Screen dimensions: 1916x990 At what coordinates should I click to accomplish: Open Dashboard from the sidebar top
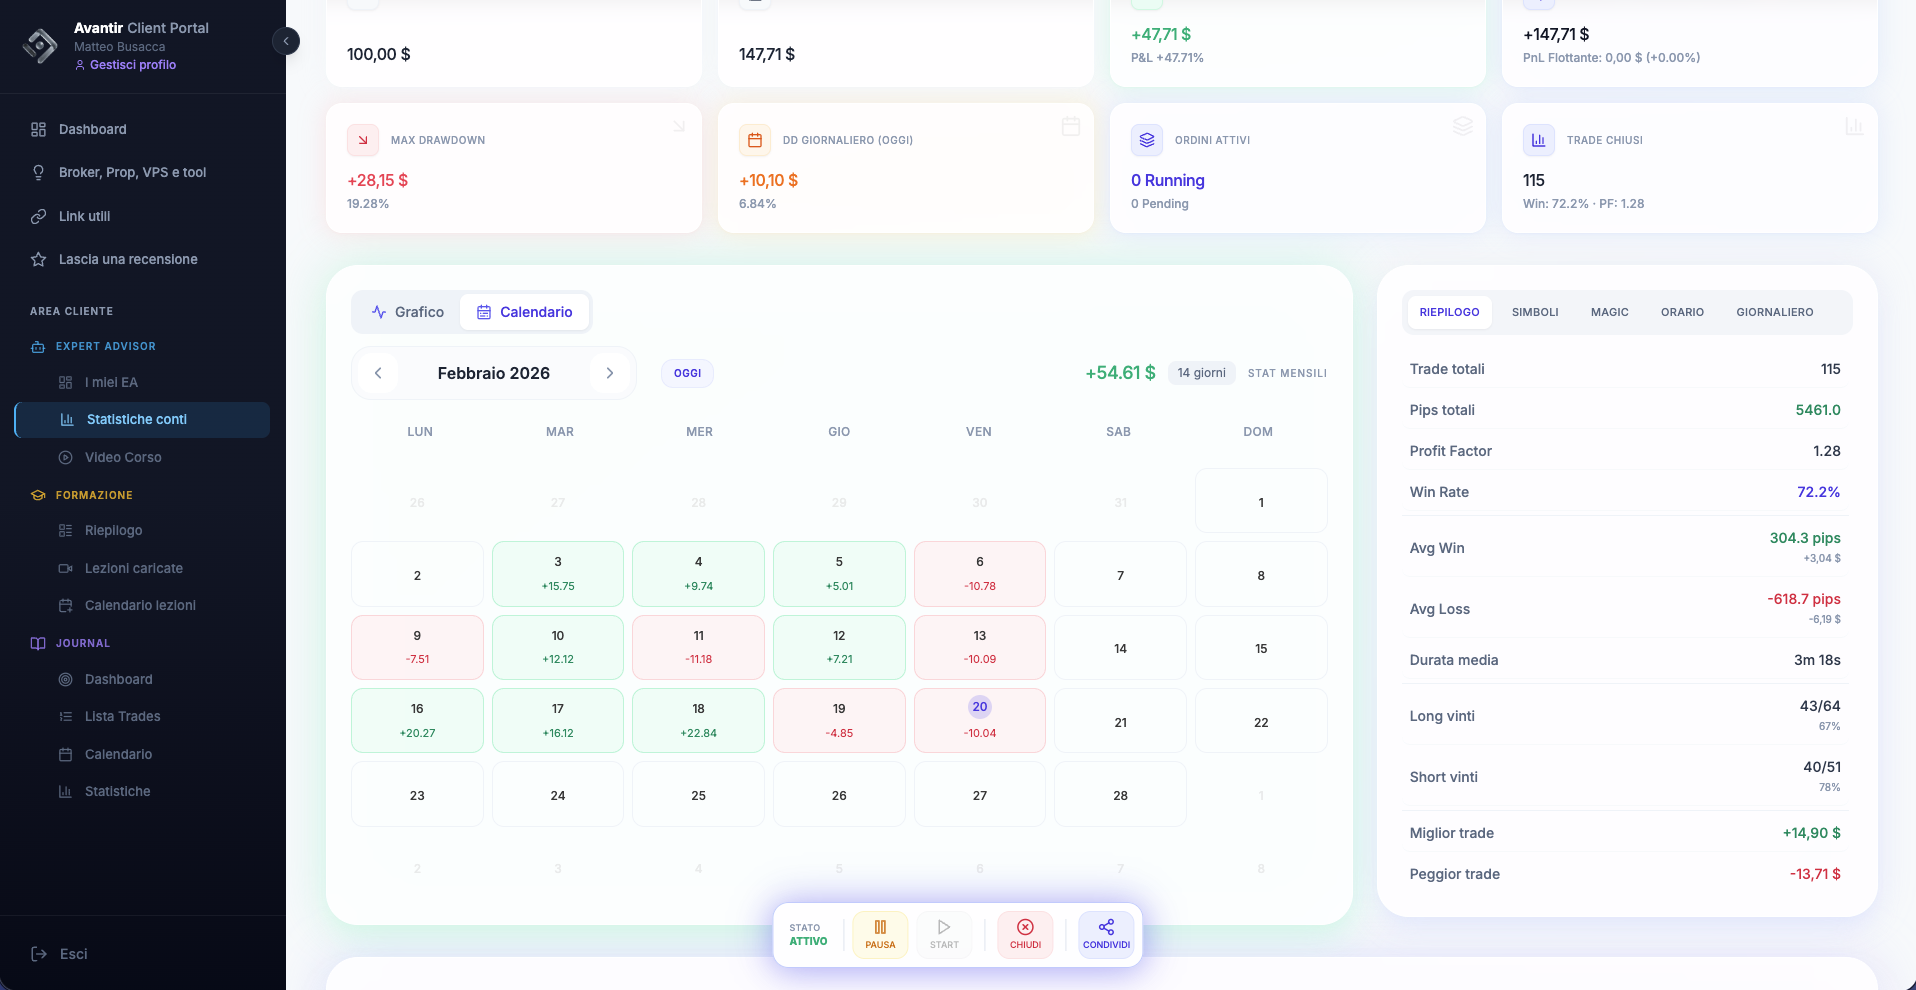pos(92,129)
